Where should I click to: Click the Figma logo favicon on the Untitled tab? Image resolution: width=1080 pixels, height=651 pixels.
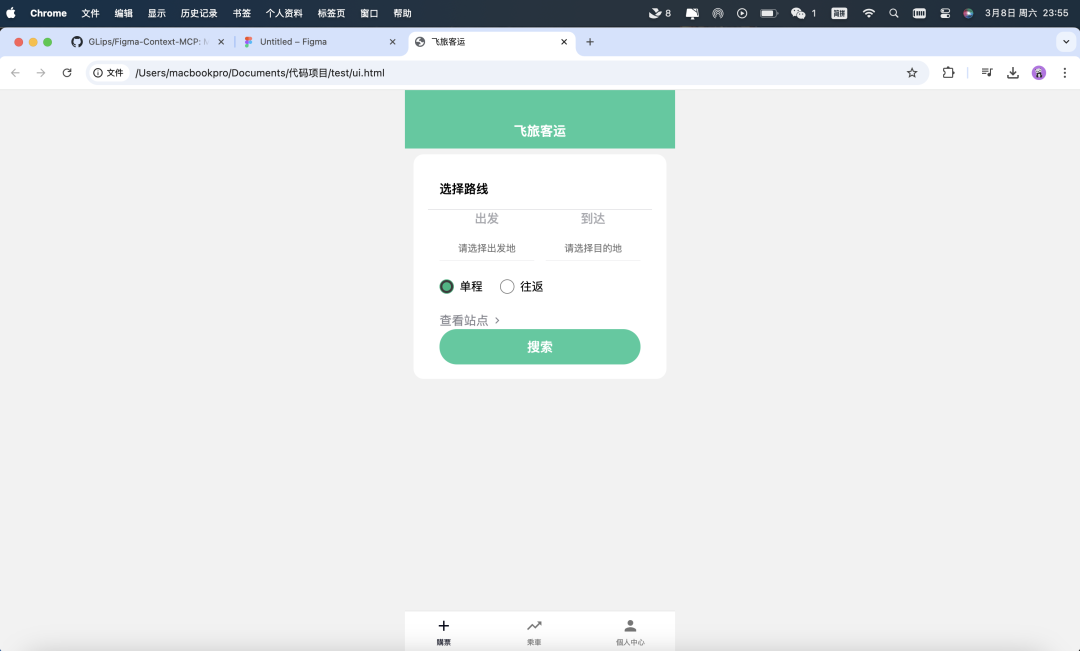pos(247,42)
